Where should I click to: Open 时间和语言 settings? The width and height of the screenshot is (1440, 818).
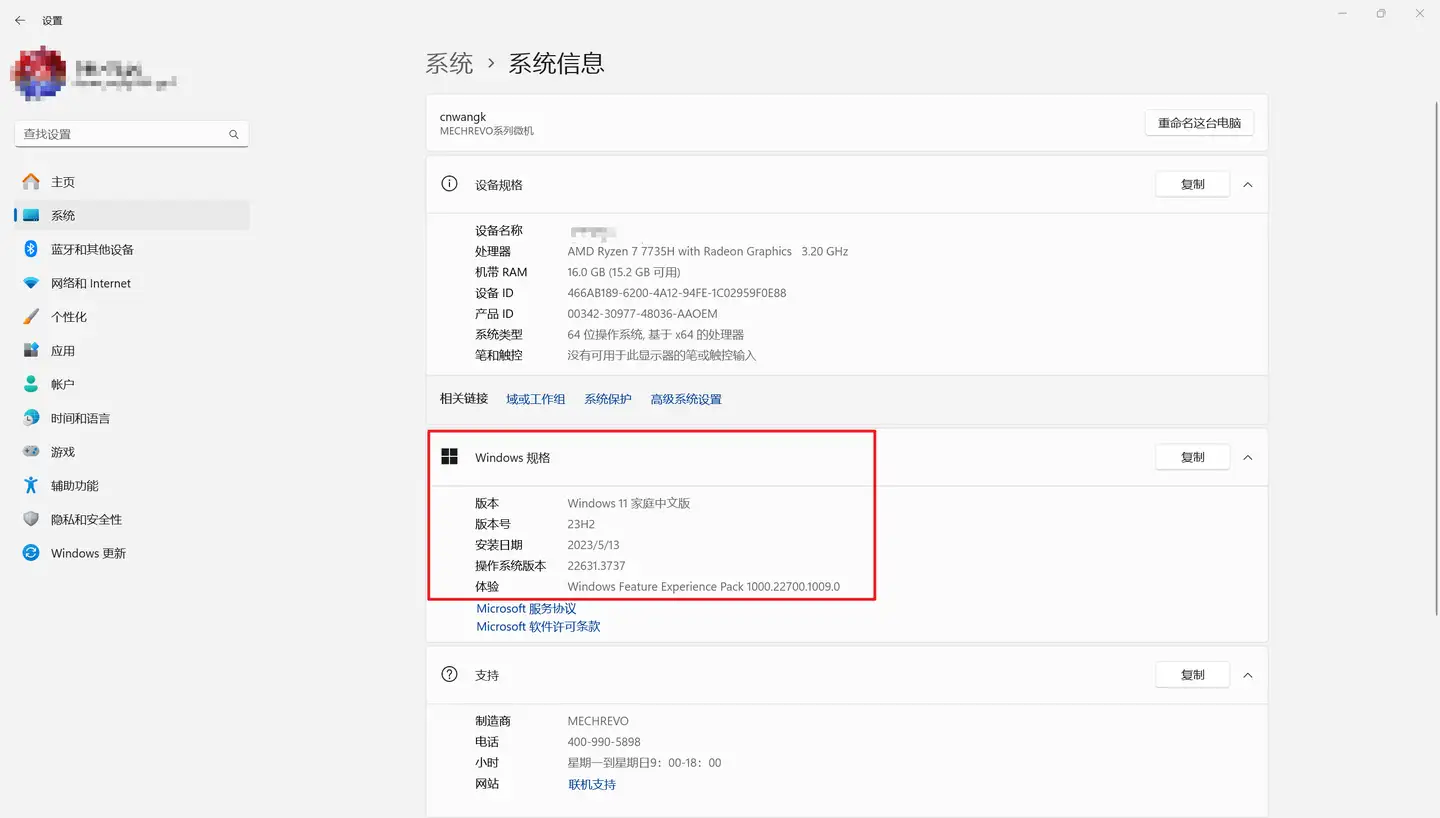[x=132, y=418]
